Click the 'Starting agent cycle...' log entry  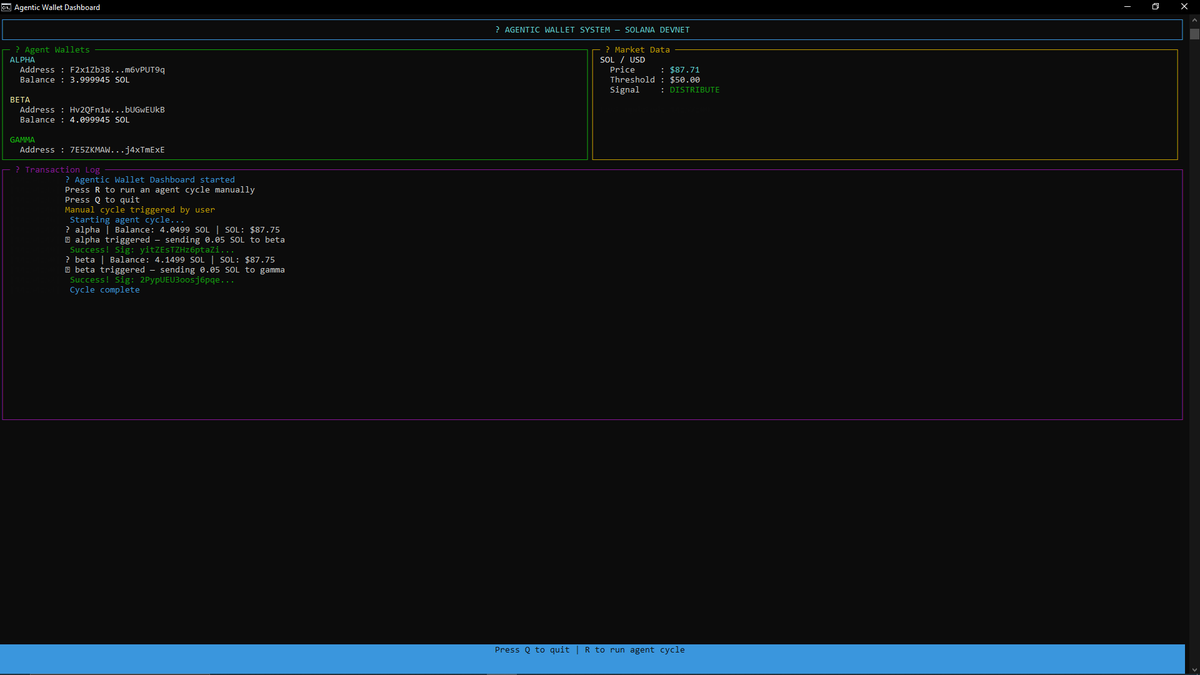pyautogui.click(x=127, y=220)
